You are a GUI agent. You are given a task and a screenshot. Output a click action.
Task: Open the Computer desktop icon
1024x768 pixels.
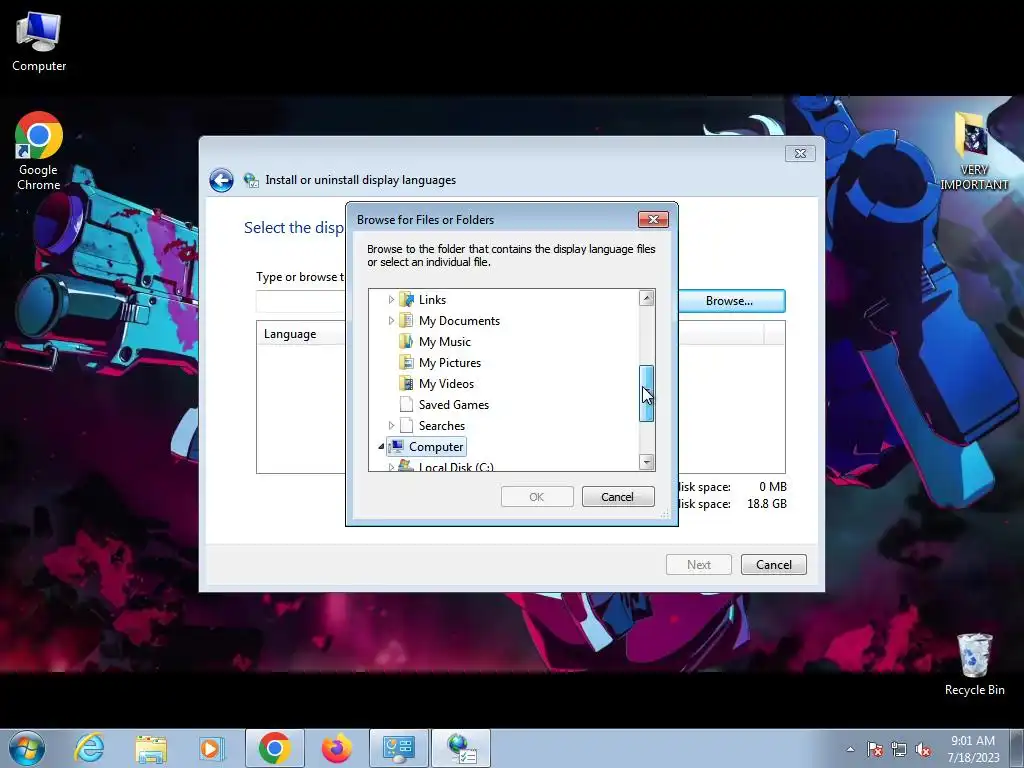pos(39,42)
